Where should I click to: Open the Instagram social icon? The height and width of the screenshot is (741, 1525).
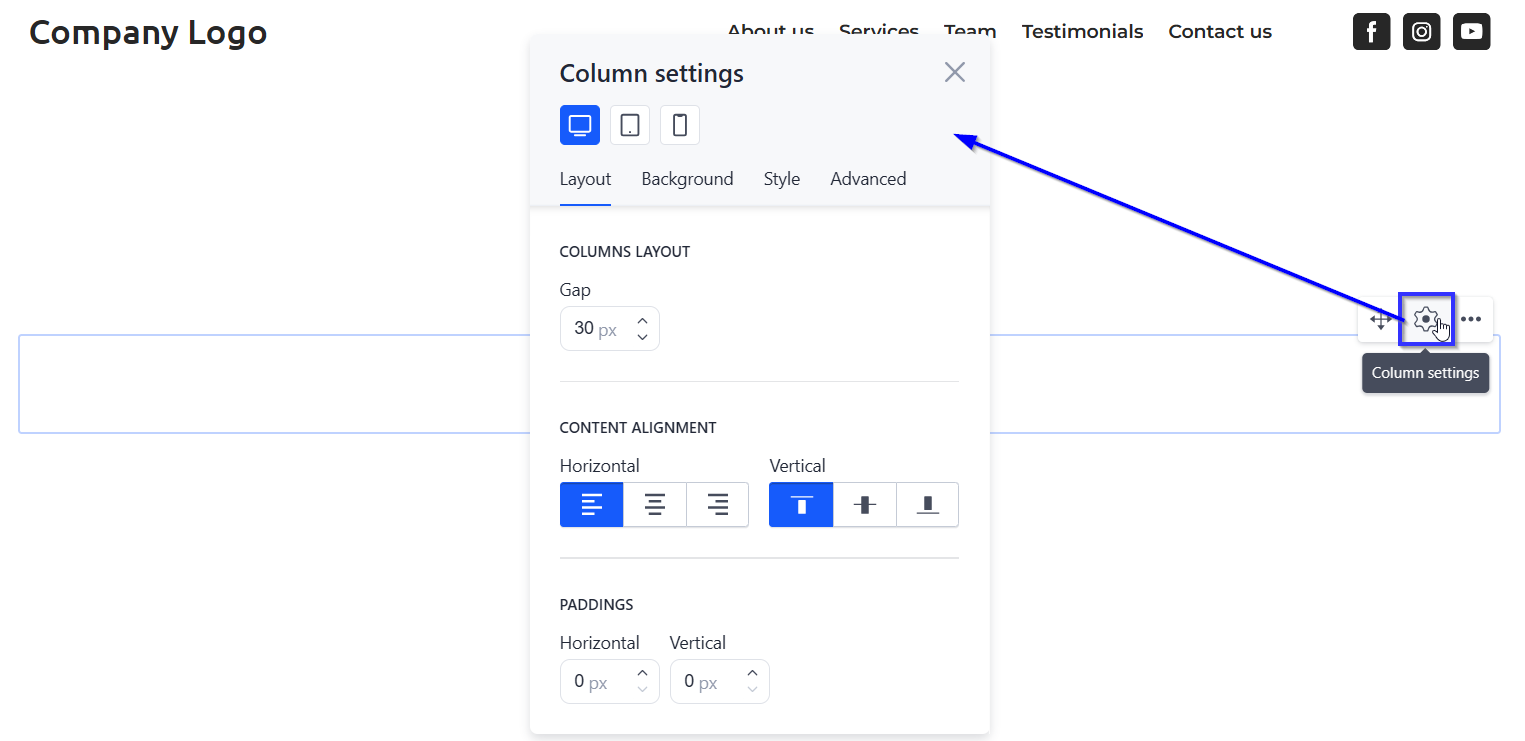pos(1421,31)
